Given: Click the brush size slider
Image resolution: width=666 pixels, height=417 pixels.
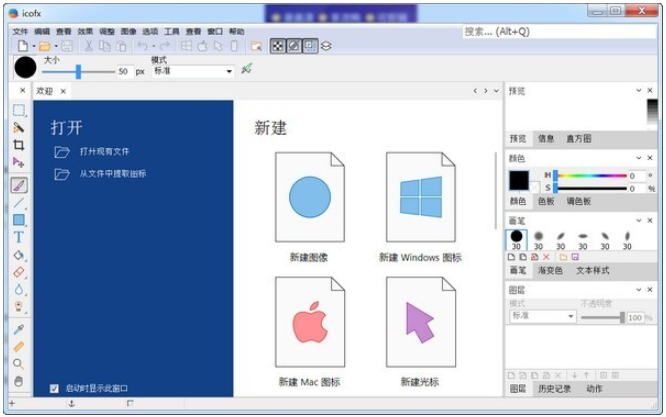Looking at the screenshot, I should click(79, 72).
